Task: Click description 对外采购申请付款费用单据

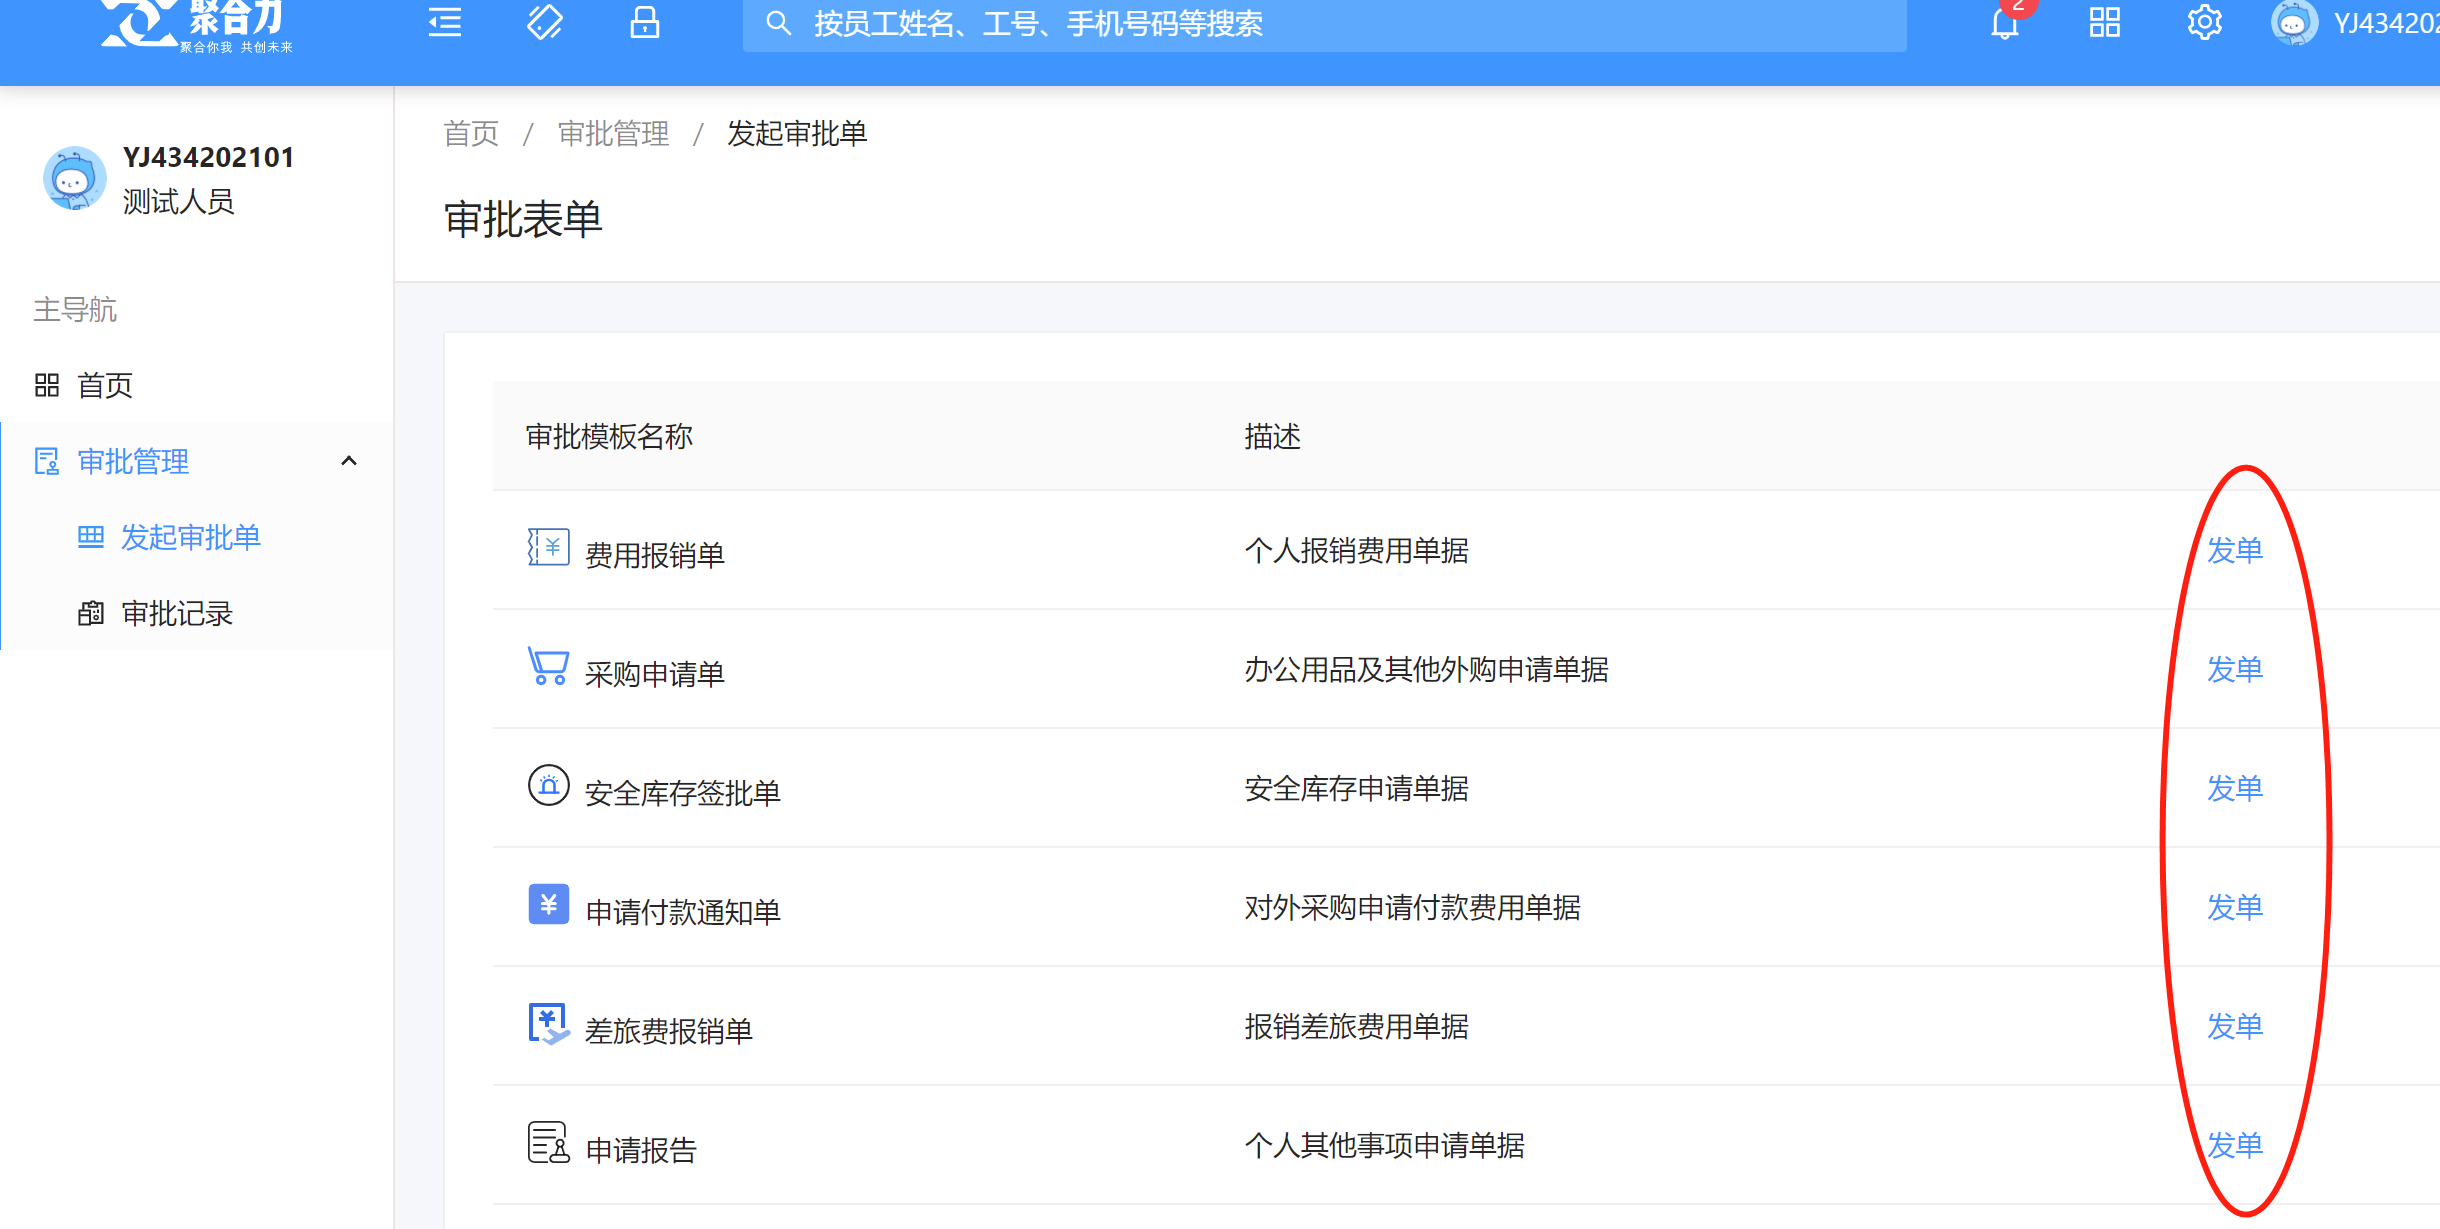Action: click(x=1412, y=907)
